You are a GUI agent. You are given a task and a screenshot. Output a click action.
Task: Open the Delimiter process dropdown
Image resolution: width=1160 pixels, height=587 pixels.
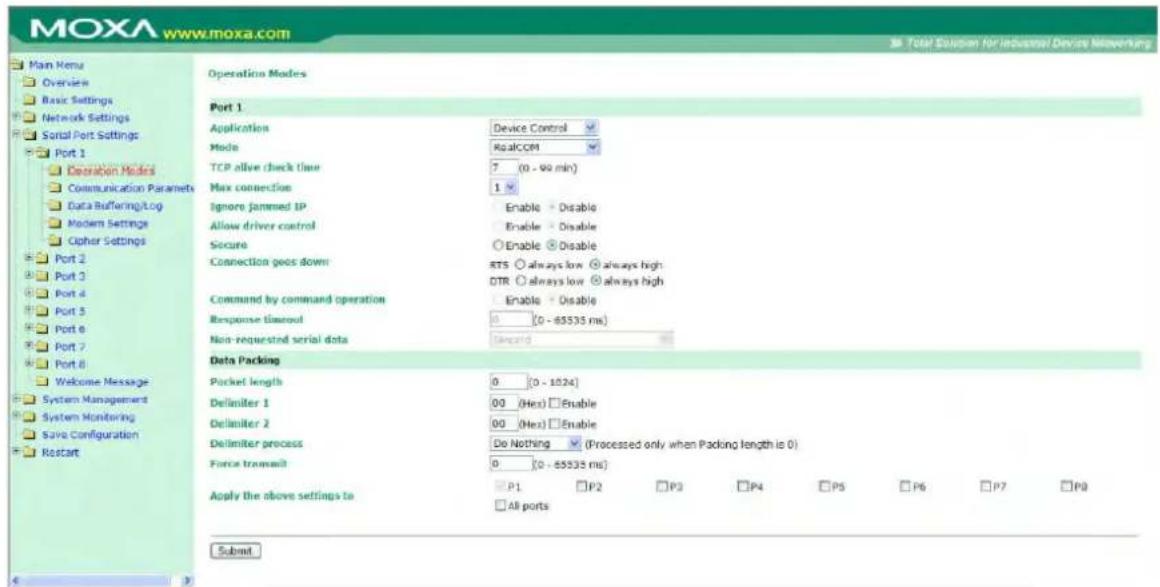[x=536, y=444]
